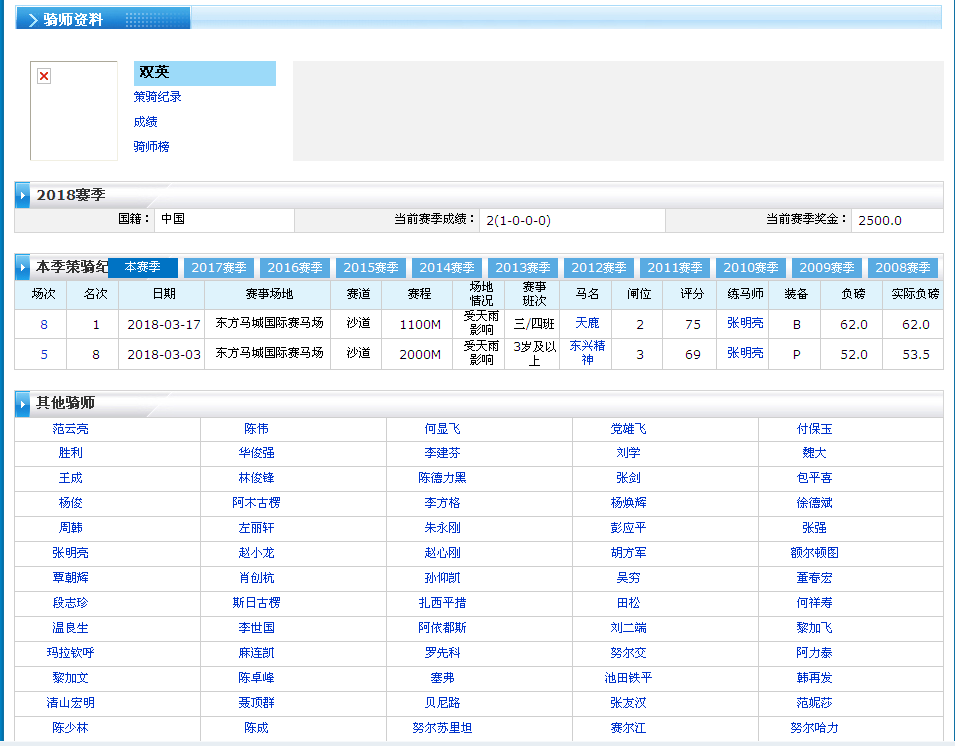Screen dimensions: 955x746
Task: Open the 策骑纪录 link
Action: [x=157, y=97]
